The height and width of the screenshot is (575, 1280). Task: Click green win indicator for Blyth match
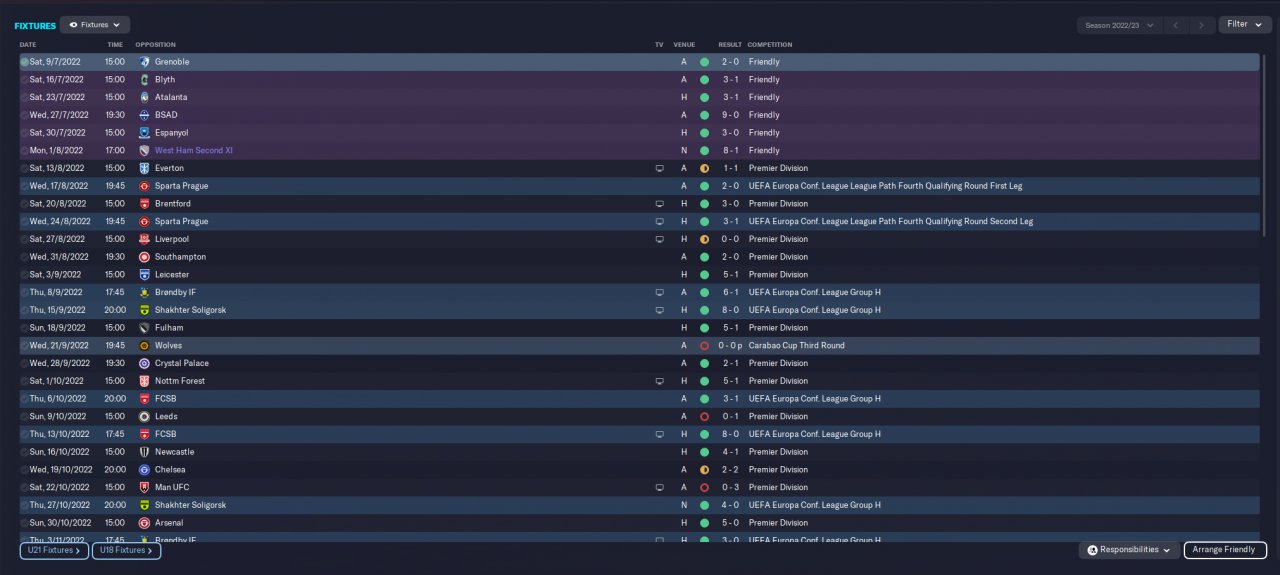704,80
